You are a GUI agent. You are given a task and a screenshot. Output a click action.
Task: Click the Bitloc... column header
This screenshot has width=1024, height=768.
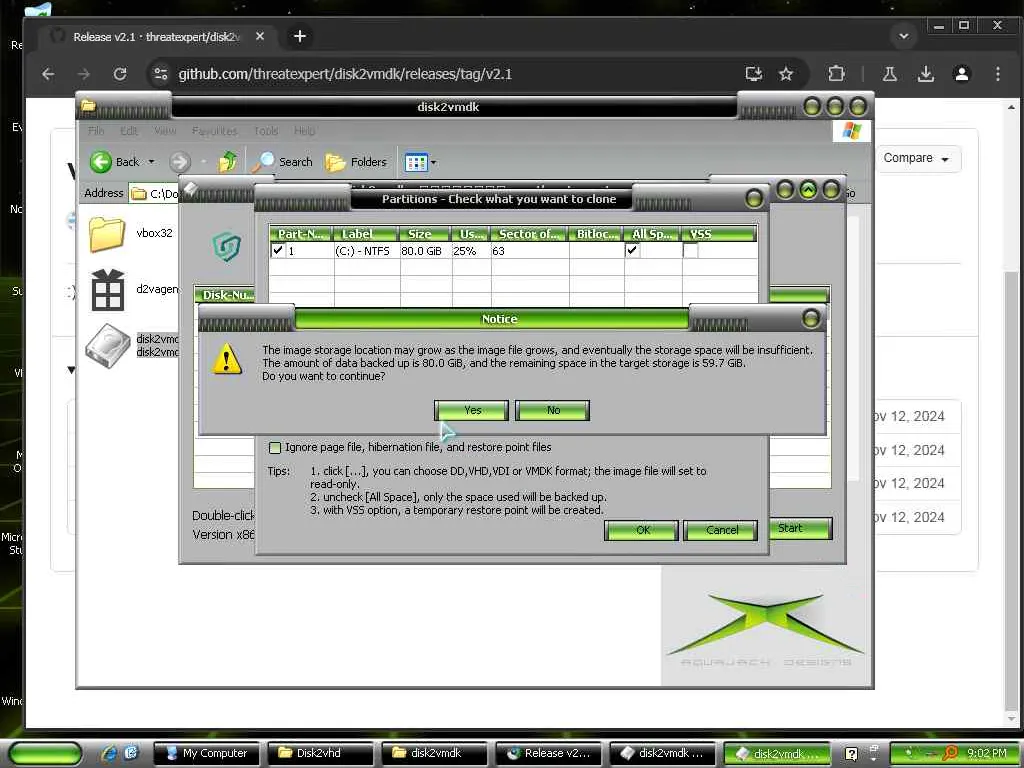[596, 234]
